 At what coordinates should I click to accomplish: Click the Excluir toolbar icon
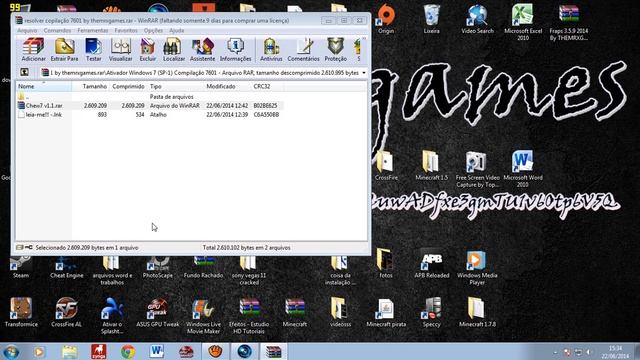(x=148, y=50)
